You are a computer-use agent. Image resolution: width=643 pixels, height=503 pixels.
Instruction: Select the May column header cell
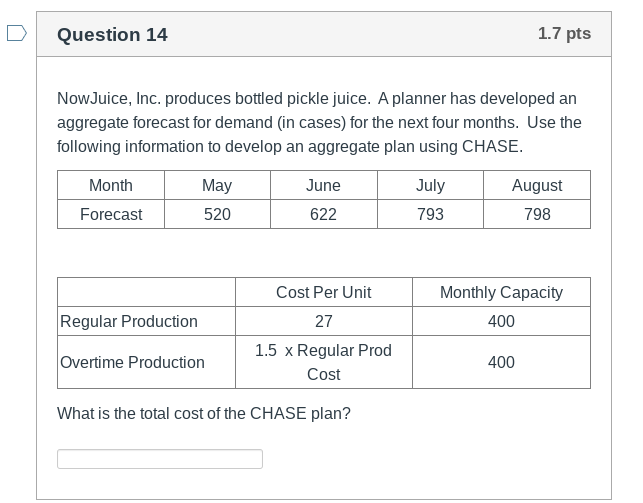(x=217, y=185)
